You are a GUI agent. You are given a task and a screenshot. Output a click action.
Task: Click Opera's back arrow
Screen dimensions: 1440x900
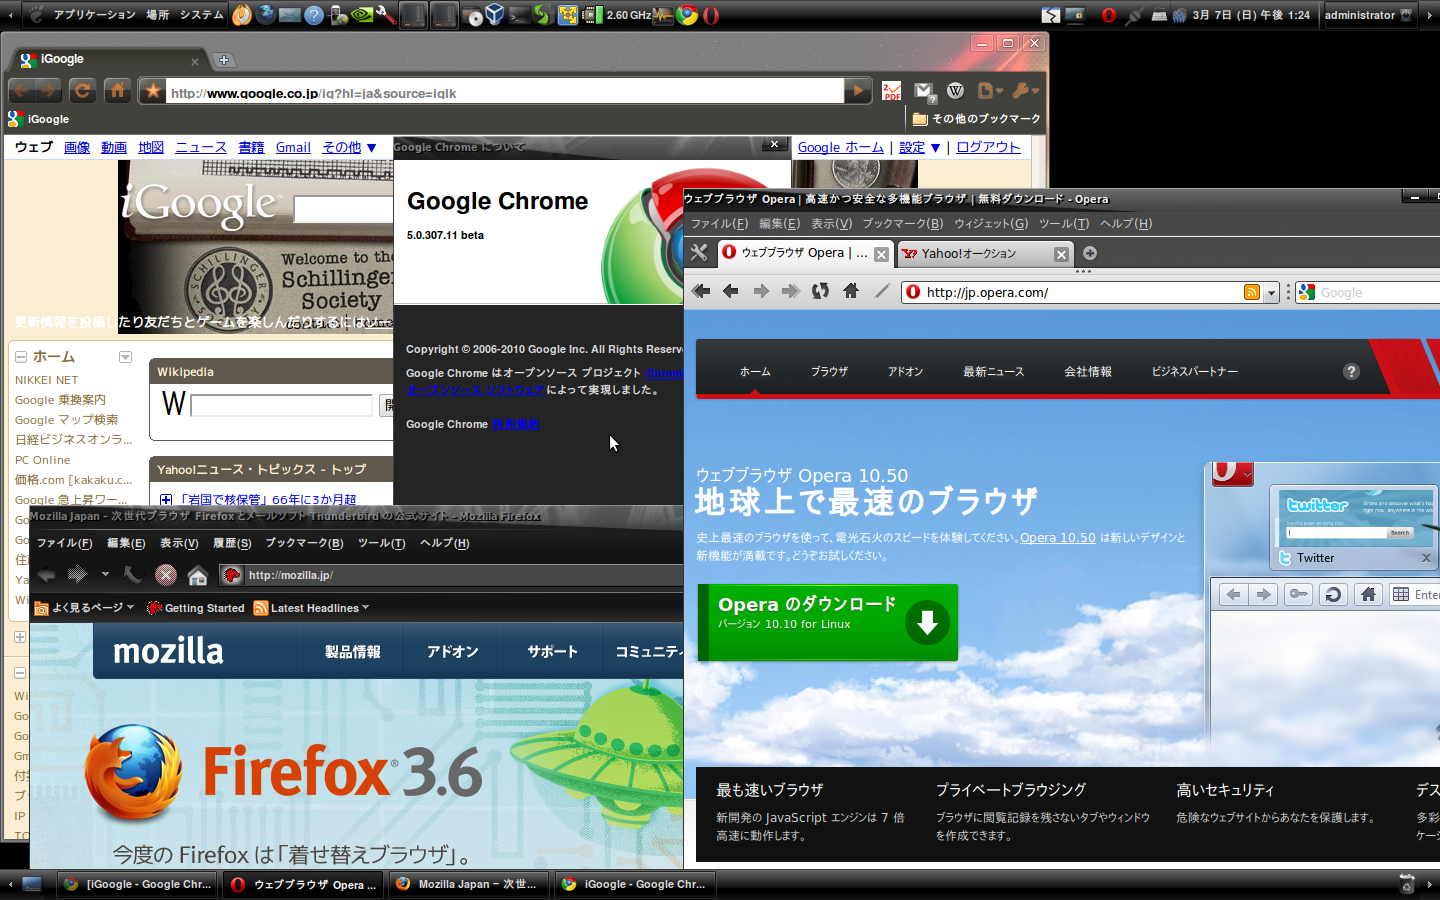pos(731,291)
